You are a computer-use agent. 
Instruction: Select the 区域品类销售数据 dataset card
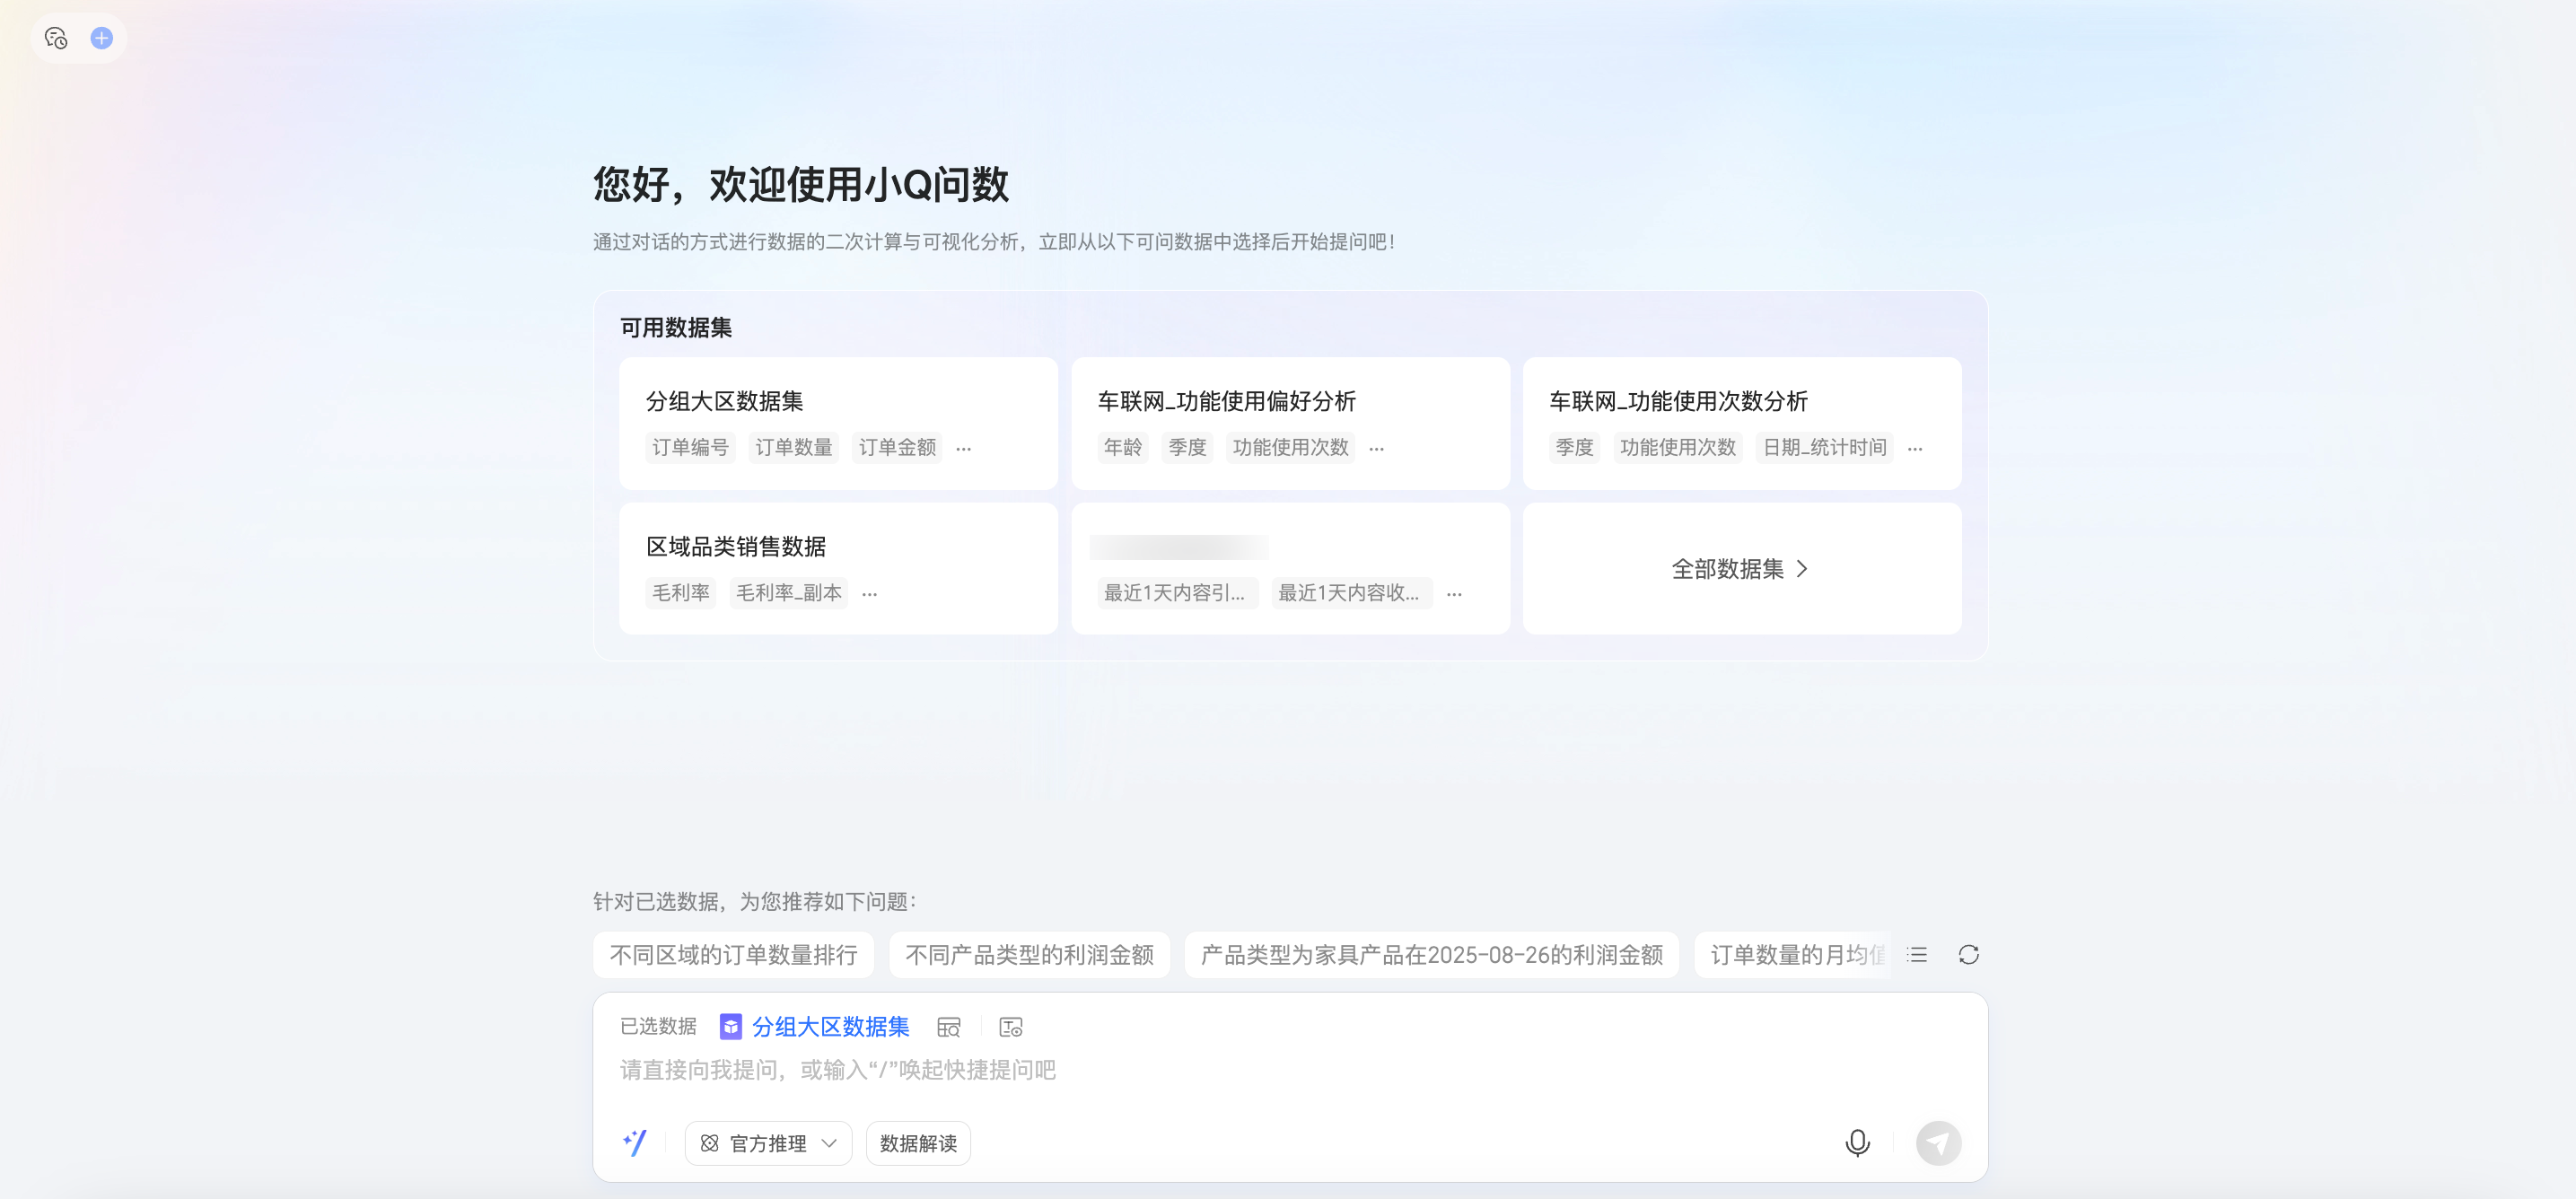point(838,568)
